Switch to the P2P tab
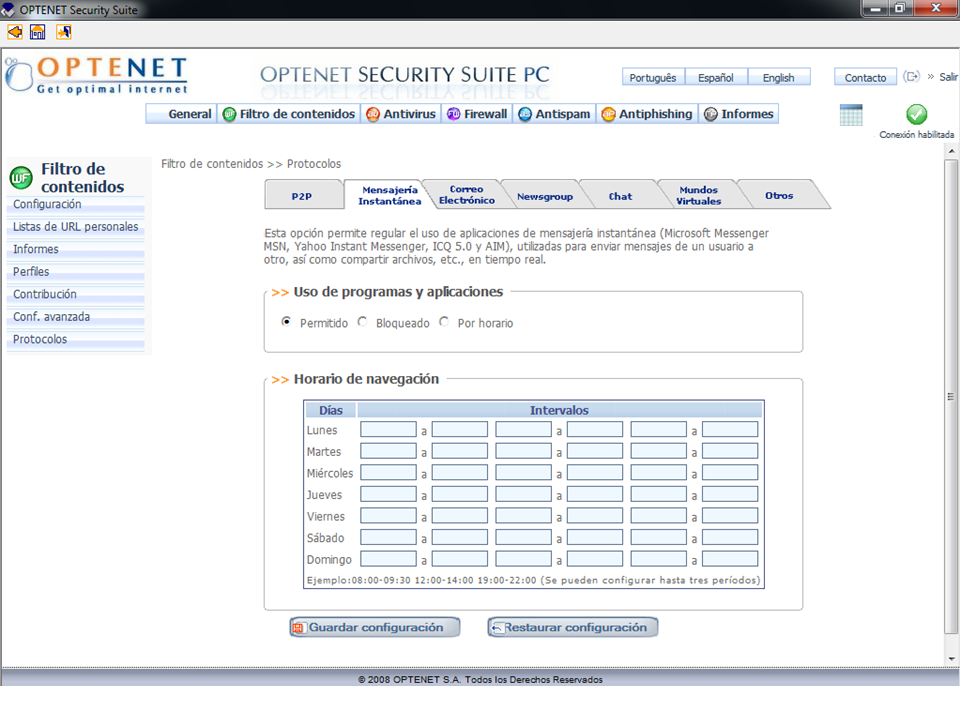This screenshot has height=720, width=960. tap(302, 196)
